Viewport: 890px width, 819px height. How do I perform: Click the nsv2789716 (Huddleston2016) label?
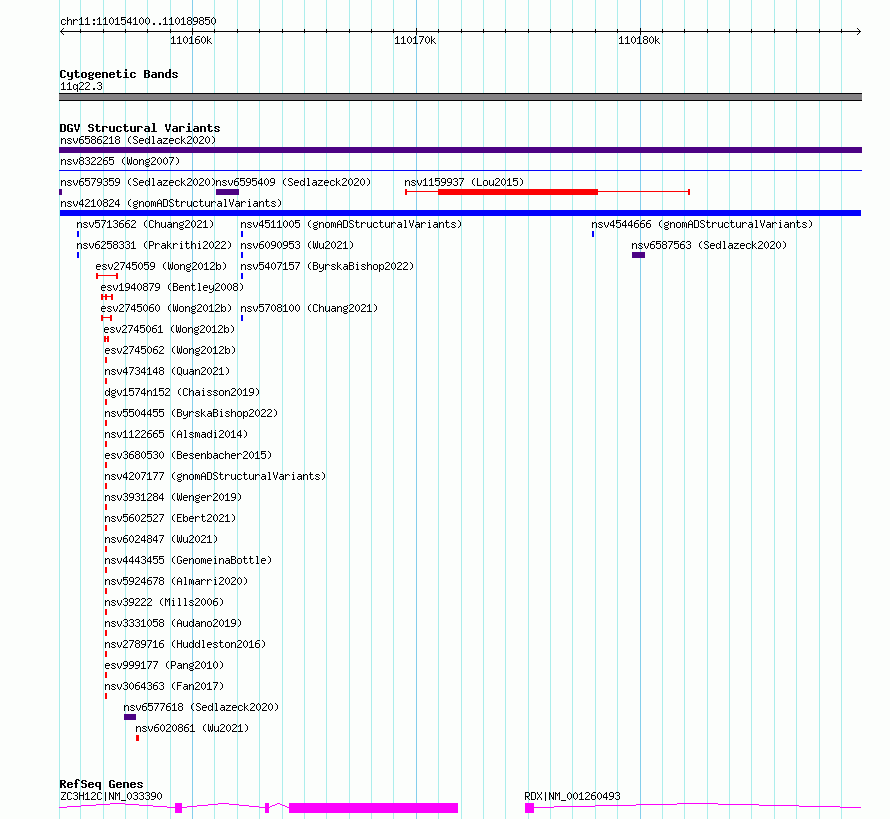[x=185, y=644]
